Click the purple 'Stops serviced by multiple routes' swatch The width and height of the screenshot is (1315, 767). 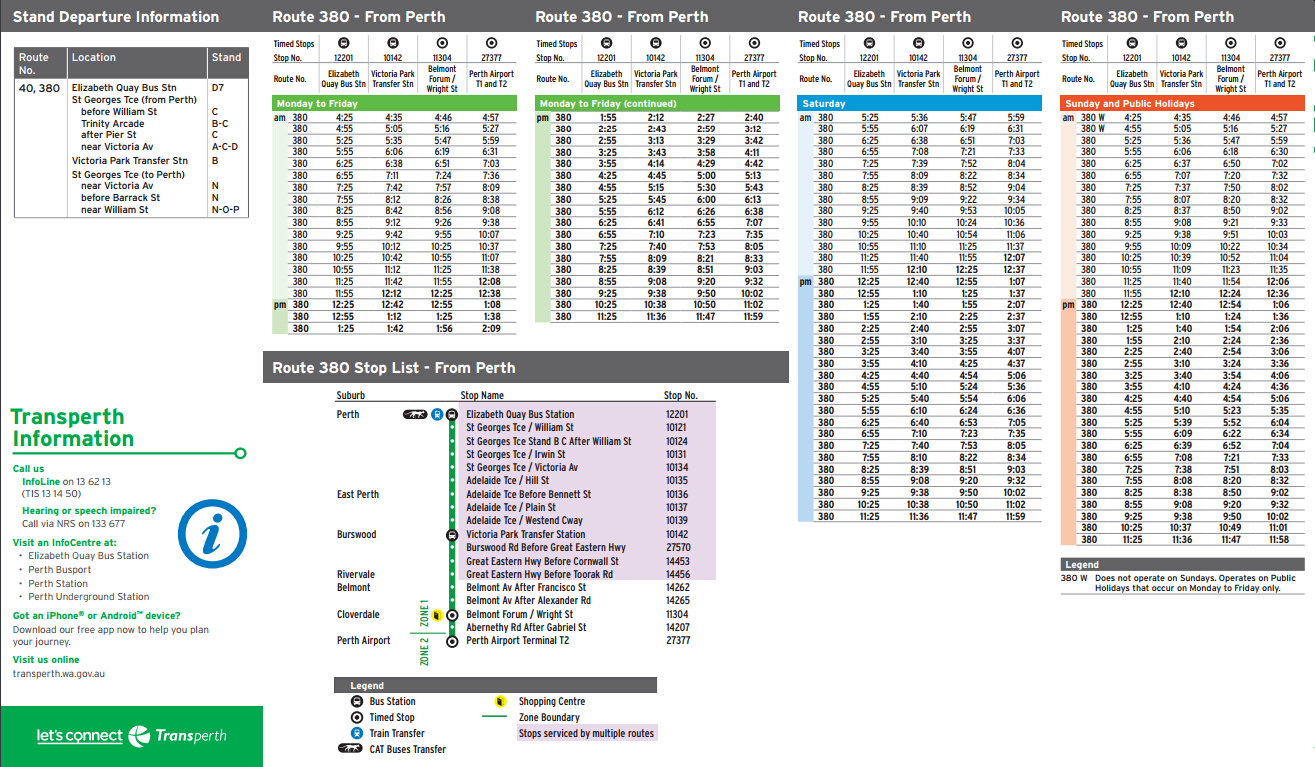pos(587,733)
